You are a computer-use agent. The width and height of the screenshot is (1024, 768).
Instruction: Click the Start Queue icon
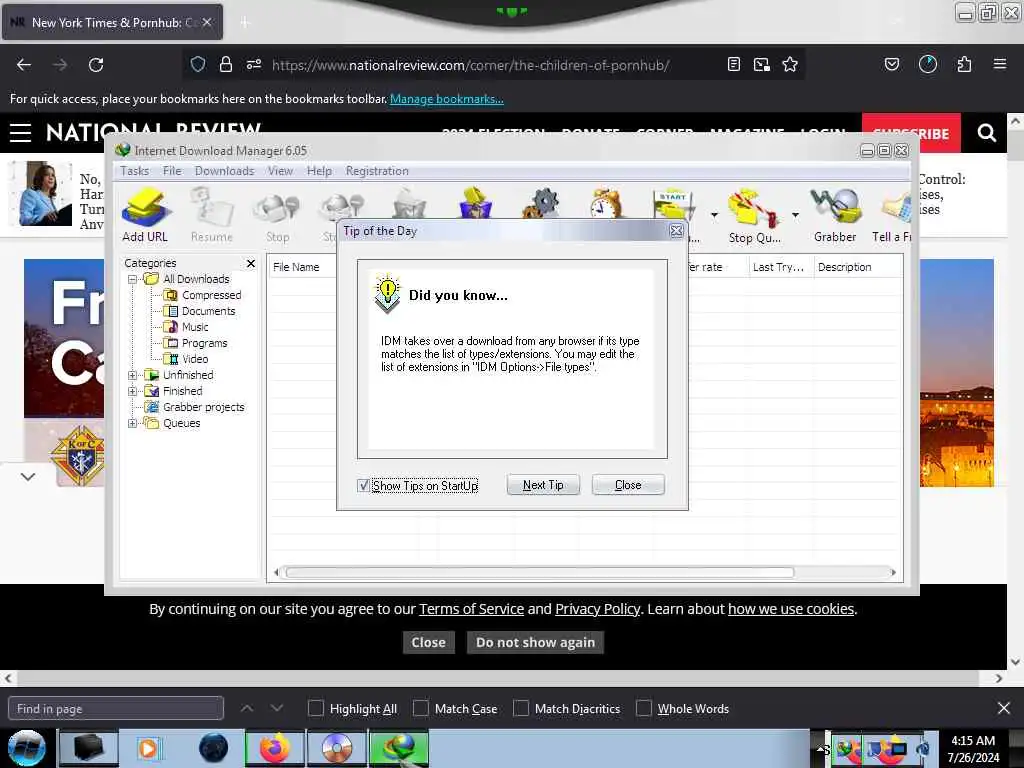pos(673,203)
